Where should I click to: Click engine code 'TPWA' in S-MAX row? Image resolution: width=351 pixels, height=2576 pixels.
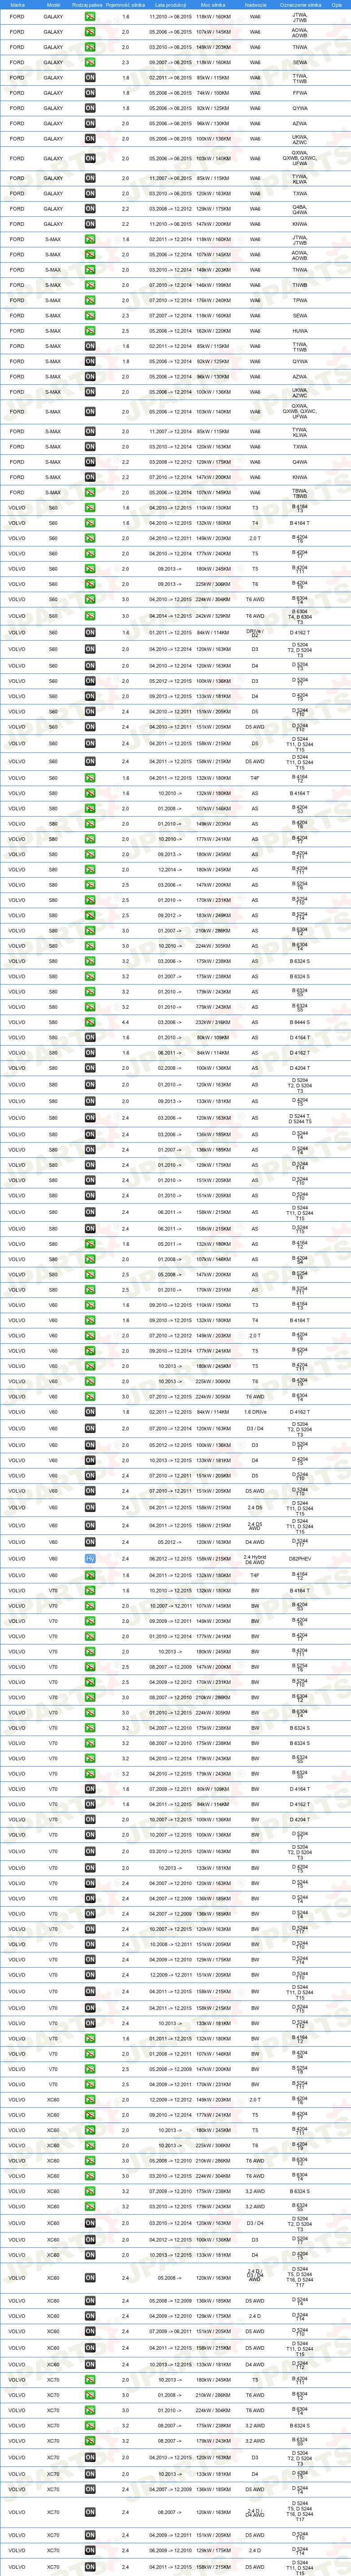tap(300, 300)
